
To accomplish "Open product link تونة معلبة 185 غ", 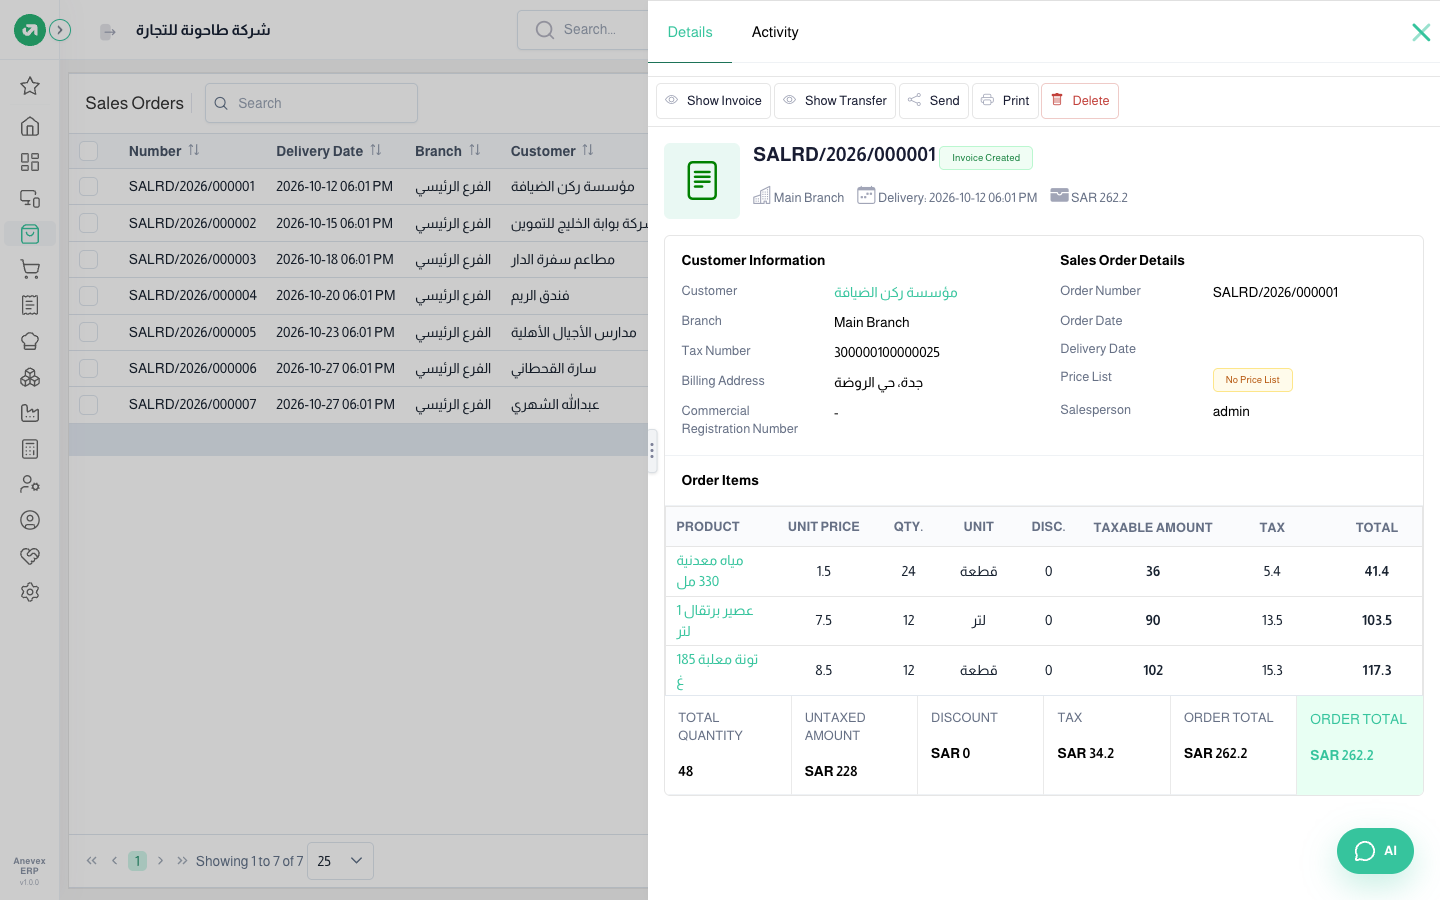I will click(x=717, y=670).
